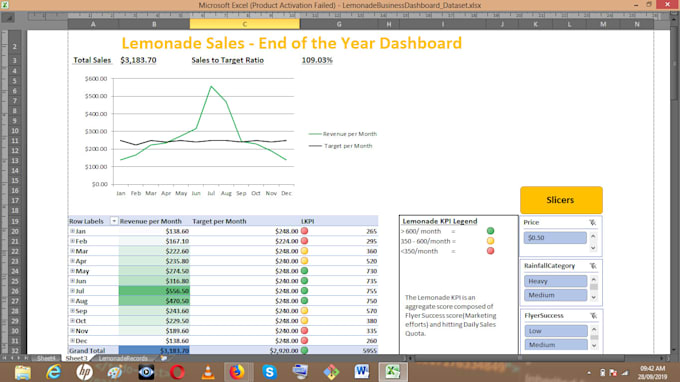This screenshot has width=680, height=382.
Task: Click the Excel logo in the title bar
Action: click(5, 5)
